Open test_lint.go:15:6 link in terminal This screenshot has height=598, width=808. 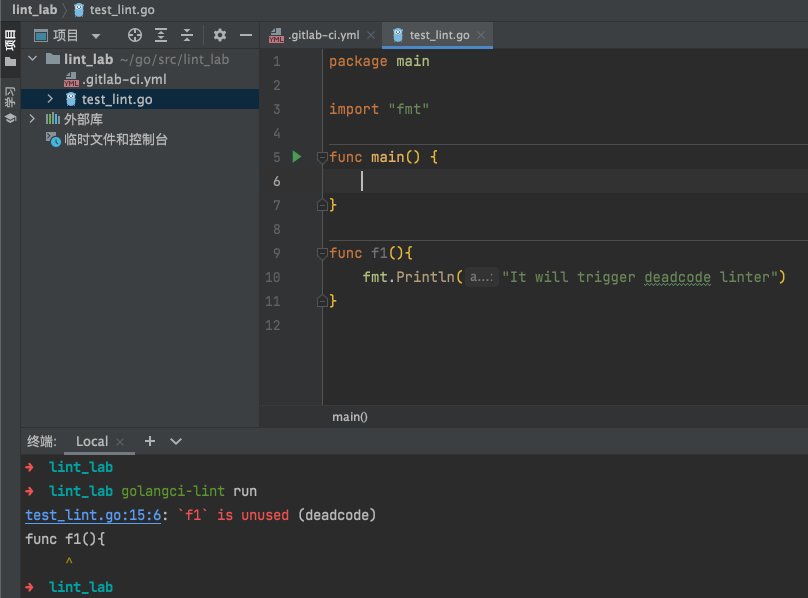pyautogui.click(x=91, y=515)
